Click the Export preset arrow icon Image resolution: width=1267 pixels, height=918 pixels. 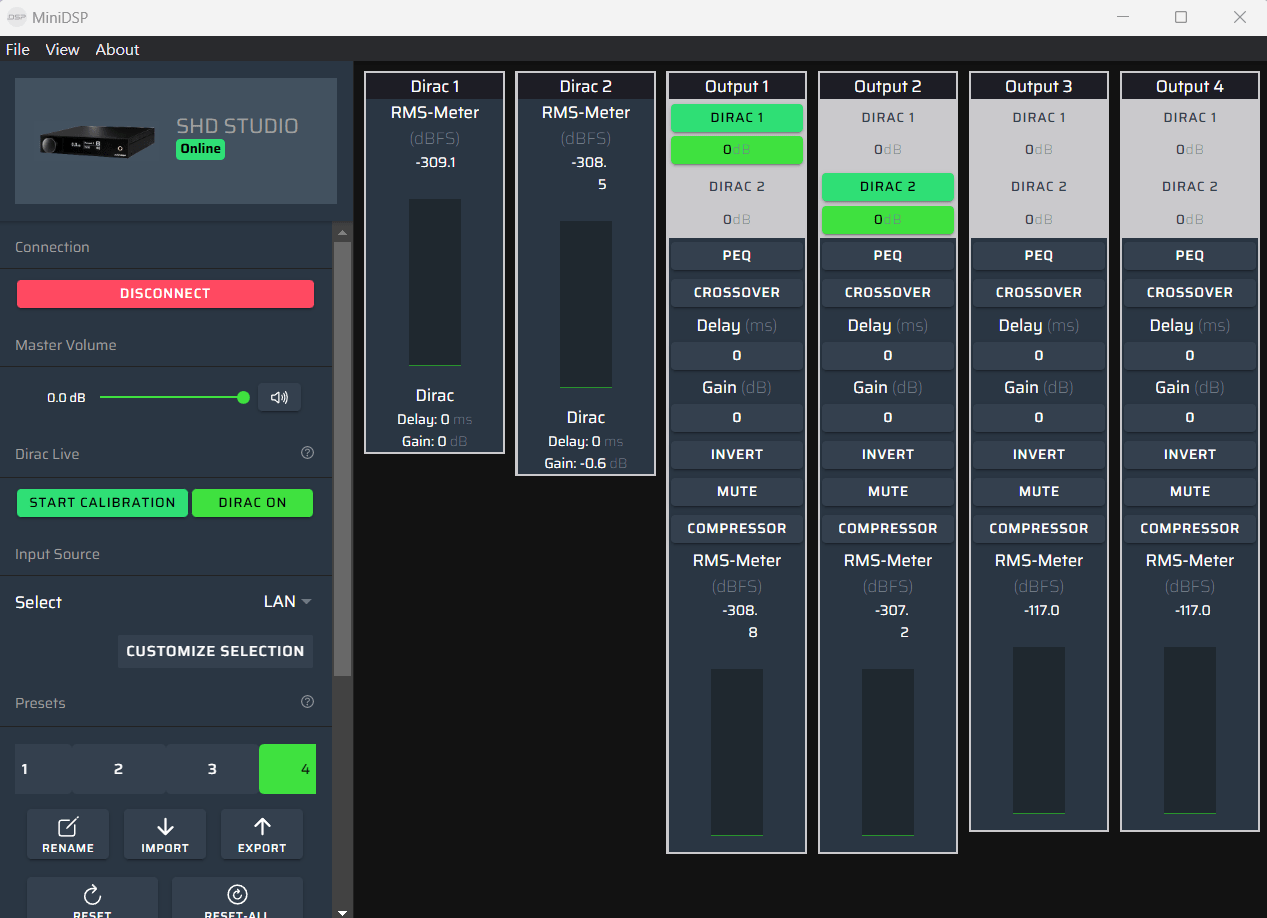(262, 834)
